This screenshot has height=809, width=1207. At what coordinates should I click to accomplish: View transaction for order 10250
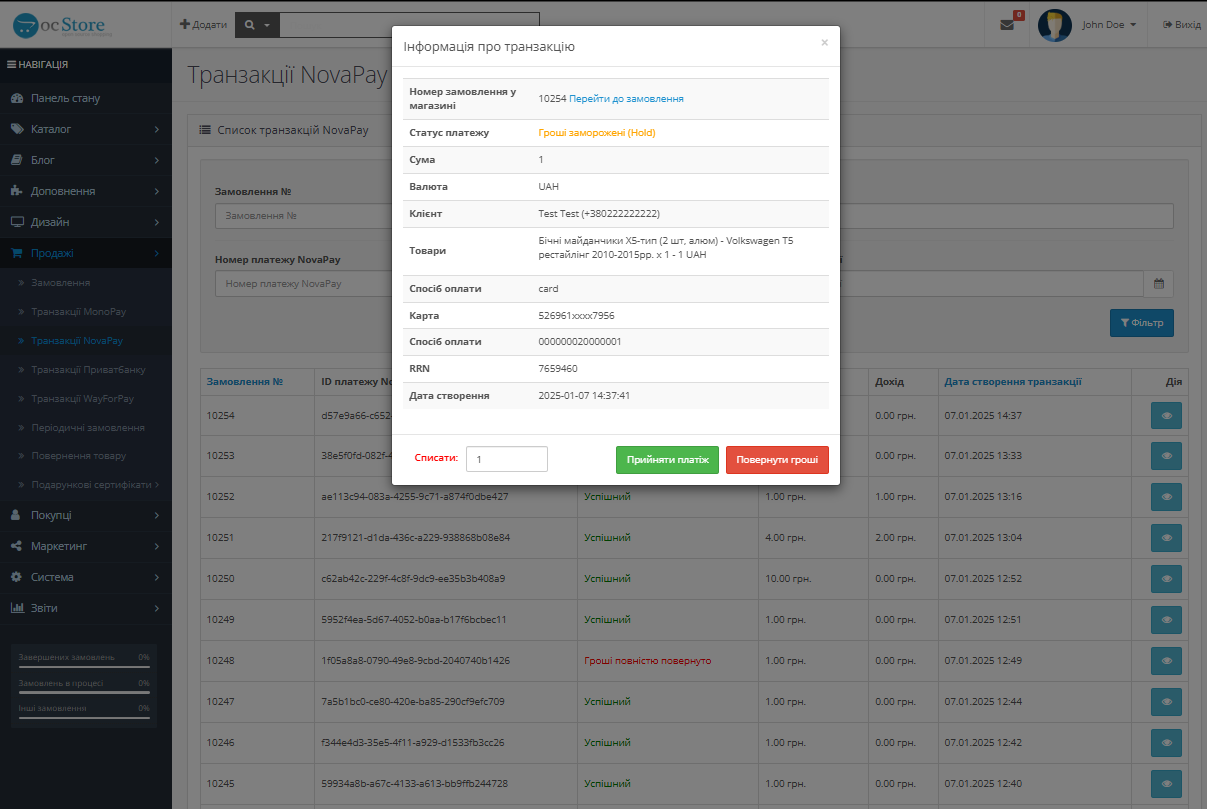[x=1166, y=579]
